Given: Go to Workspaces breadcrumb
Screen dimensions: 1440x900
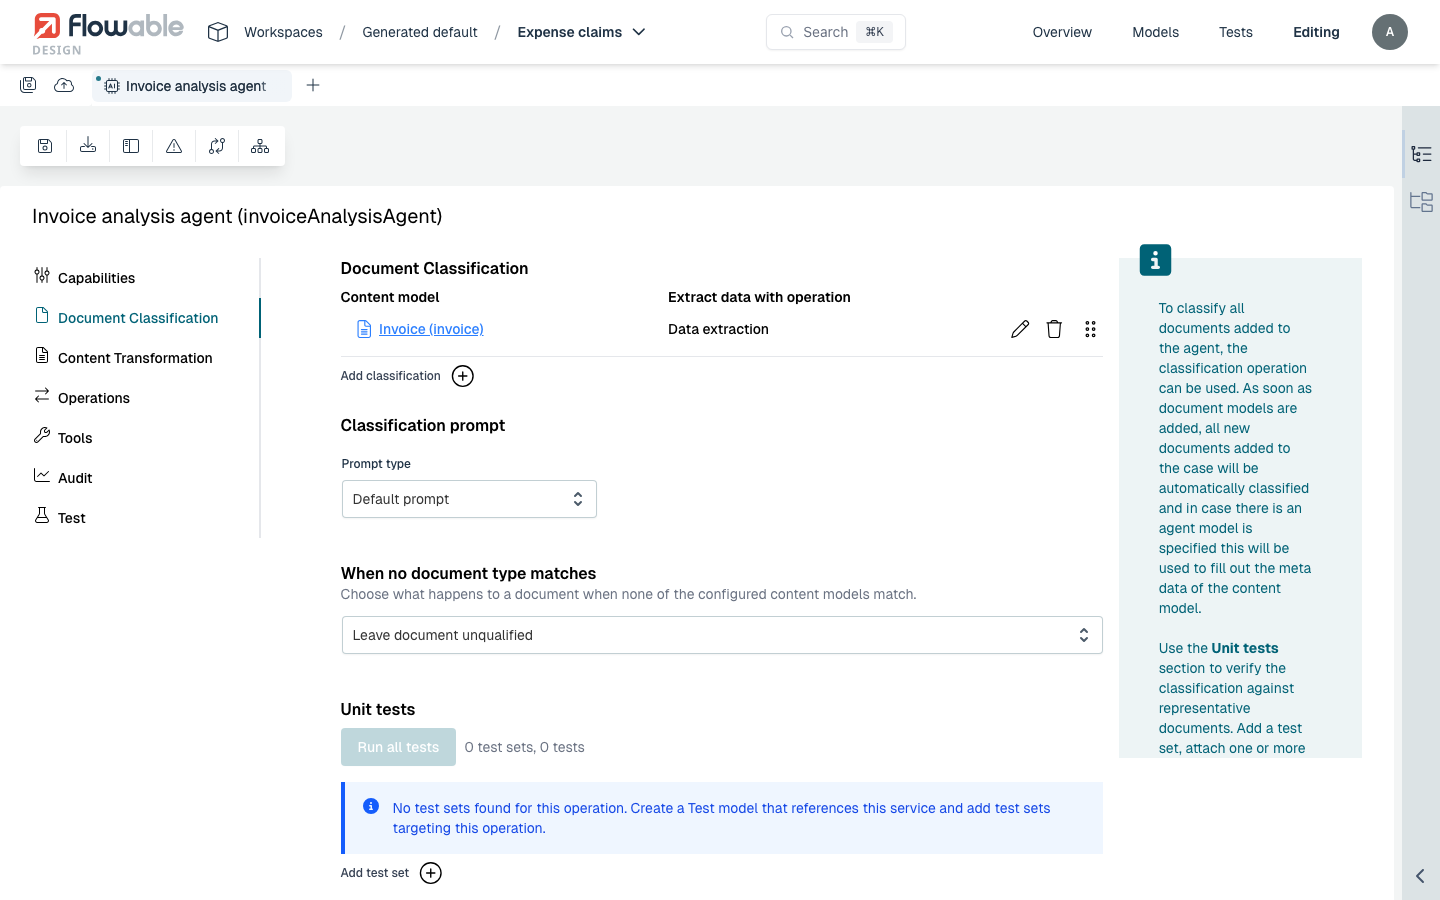Looking at the screenshot, I should (x=283, y=32).
